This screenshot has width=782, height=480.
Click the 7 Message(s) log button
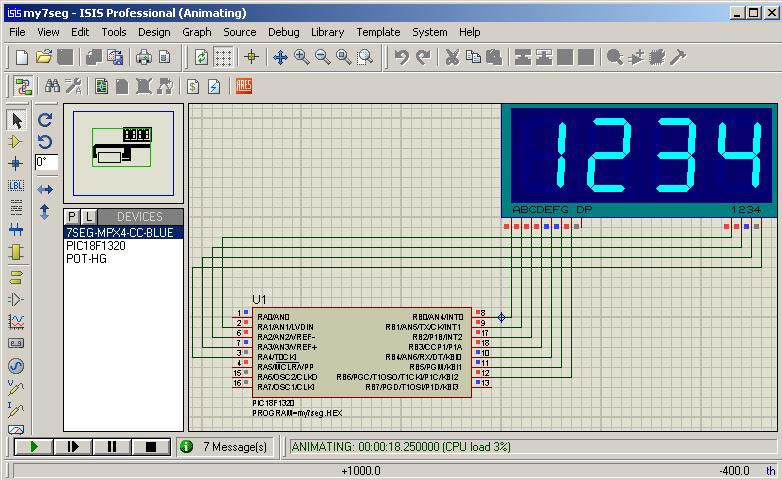pyautogui.click(x=225, y=447)
